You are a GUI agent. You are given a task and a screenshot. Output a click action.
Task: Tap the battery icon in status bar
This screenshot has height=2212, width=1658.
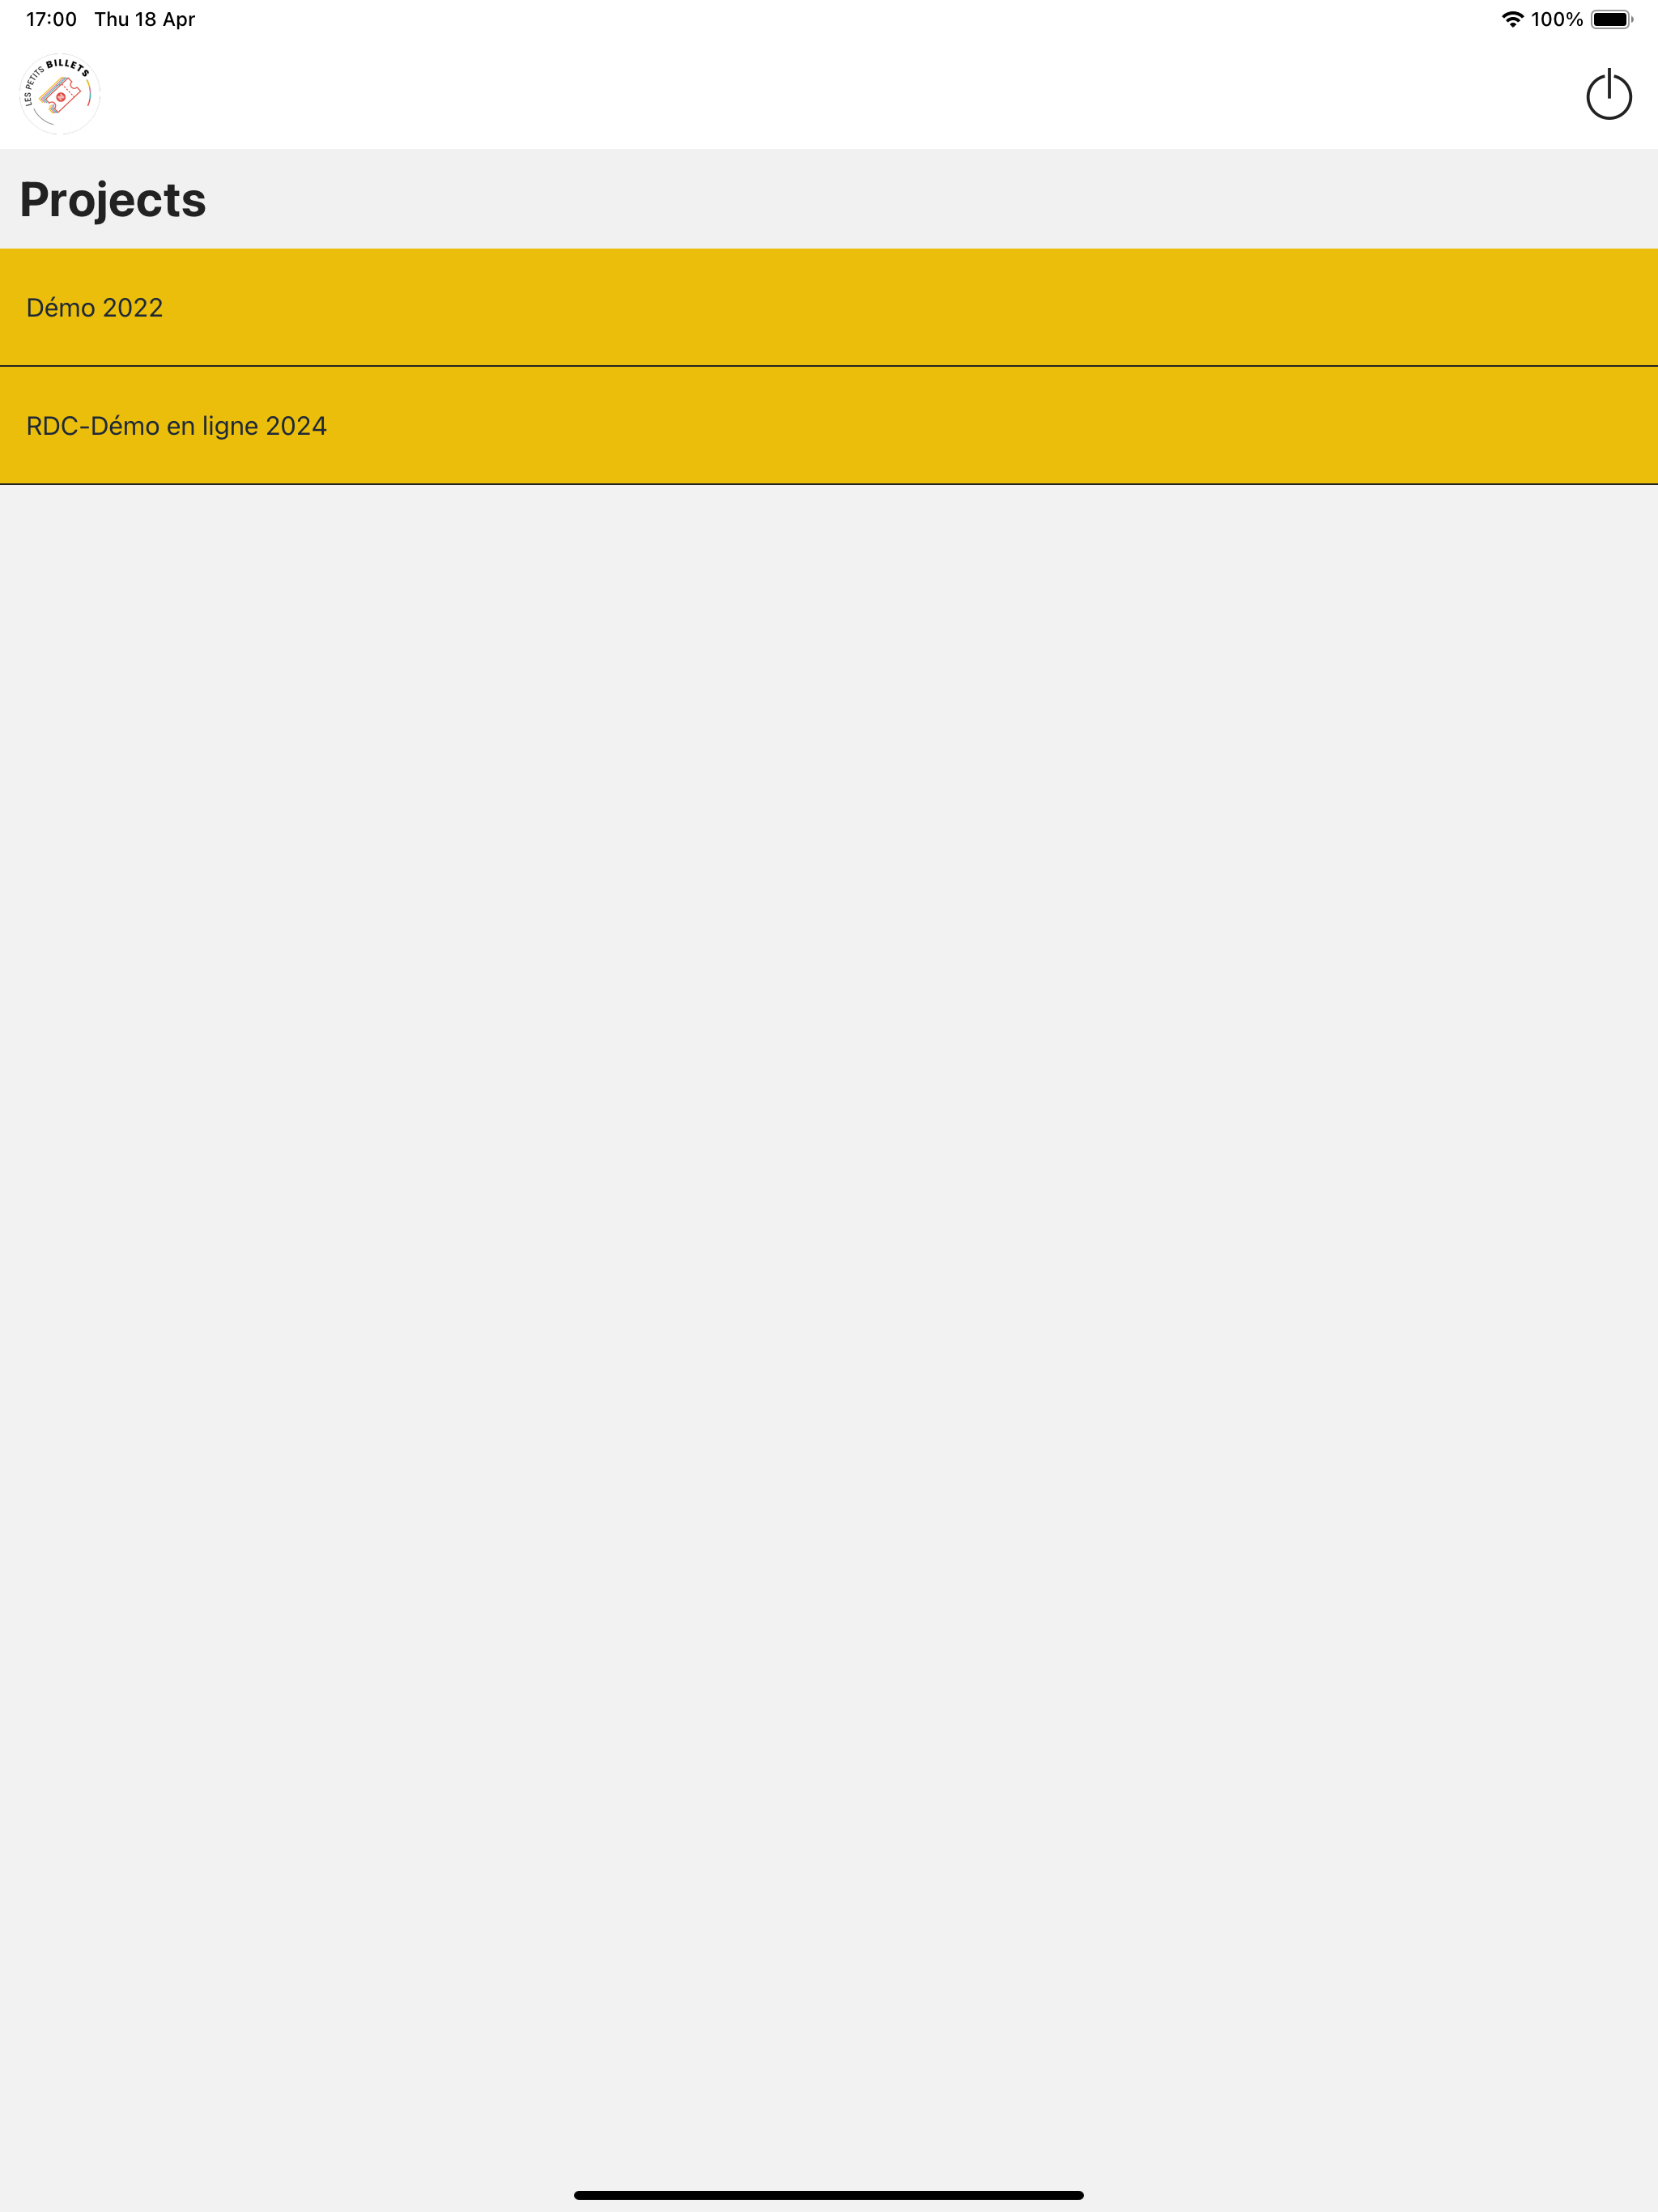coord(1612,19)
